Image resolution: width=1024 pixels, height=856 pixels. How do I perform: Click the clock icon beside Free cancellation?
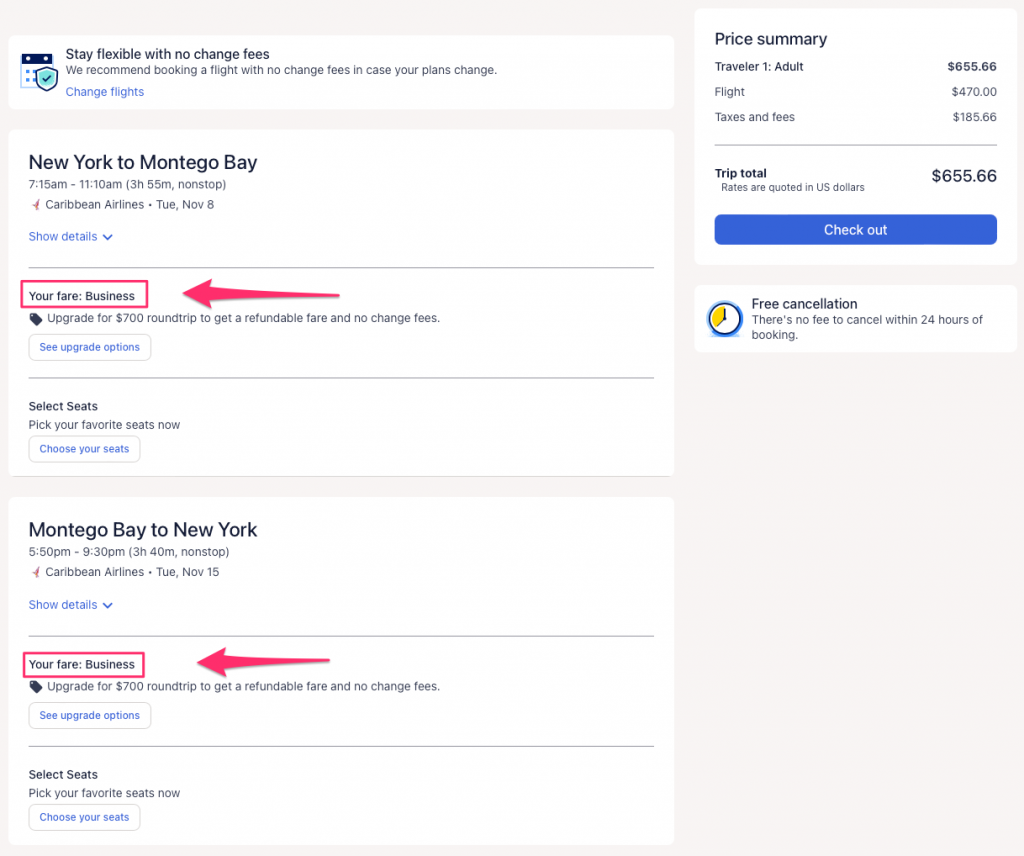[724, 319]
